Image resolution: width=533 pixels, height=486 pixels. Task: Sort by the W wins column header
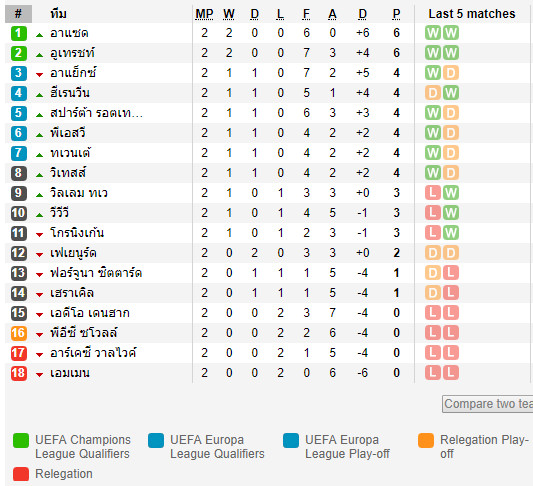pos(229,14)
